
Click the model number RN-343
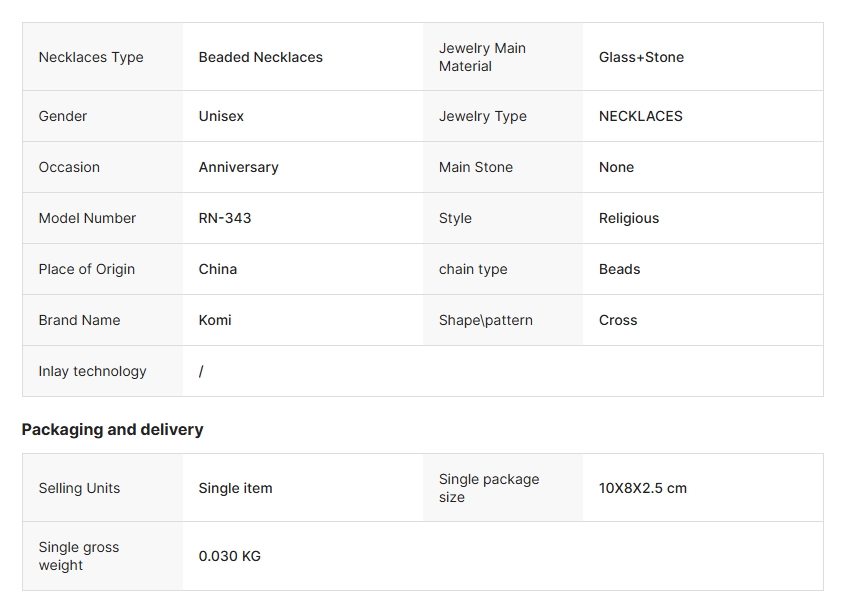point(225,218)
